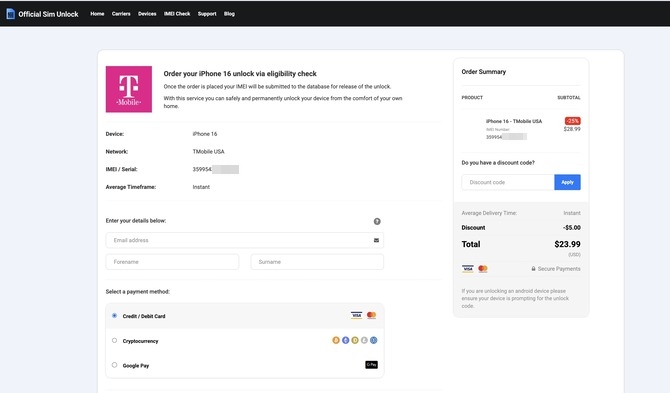Click the Official Sim Unlock logo icon
Screen dimensions: 670x393
[10, 14]
